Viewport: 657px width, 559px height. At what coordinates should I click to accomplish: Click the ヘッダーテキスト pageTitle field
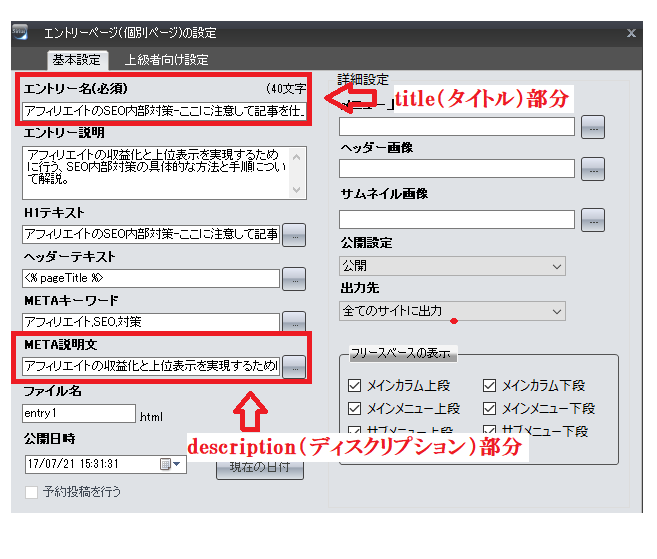point(151,278)
